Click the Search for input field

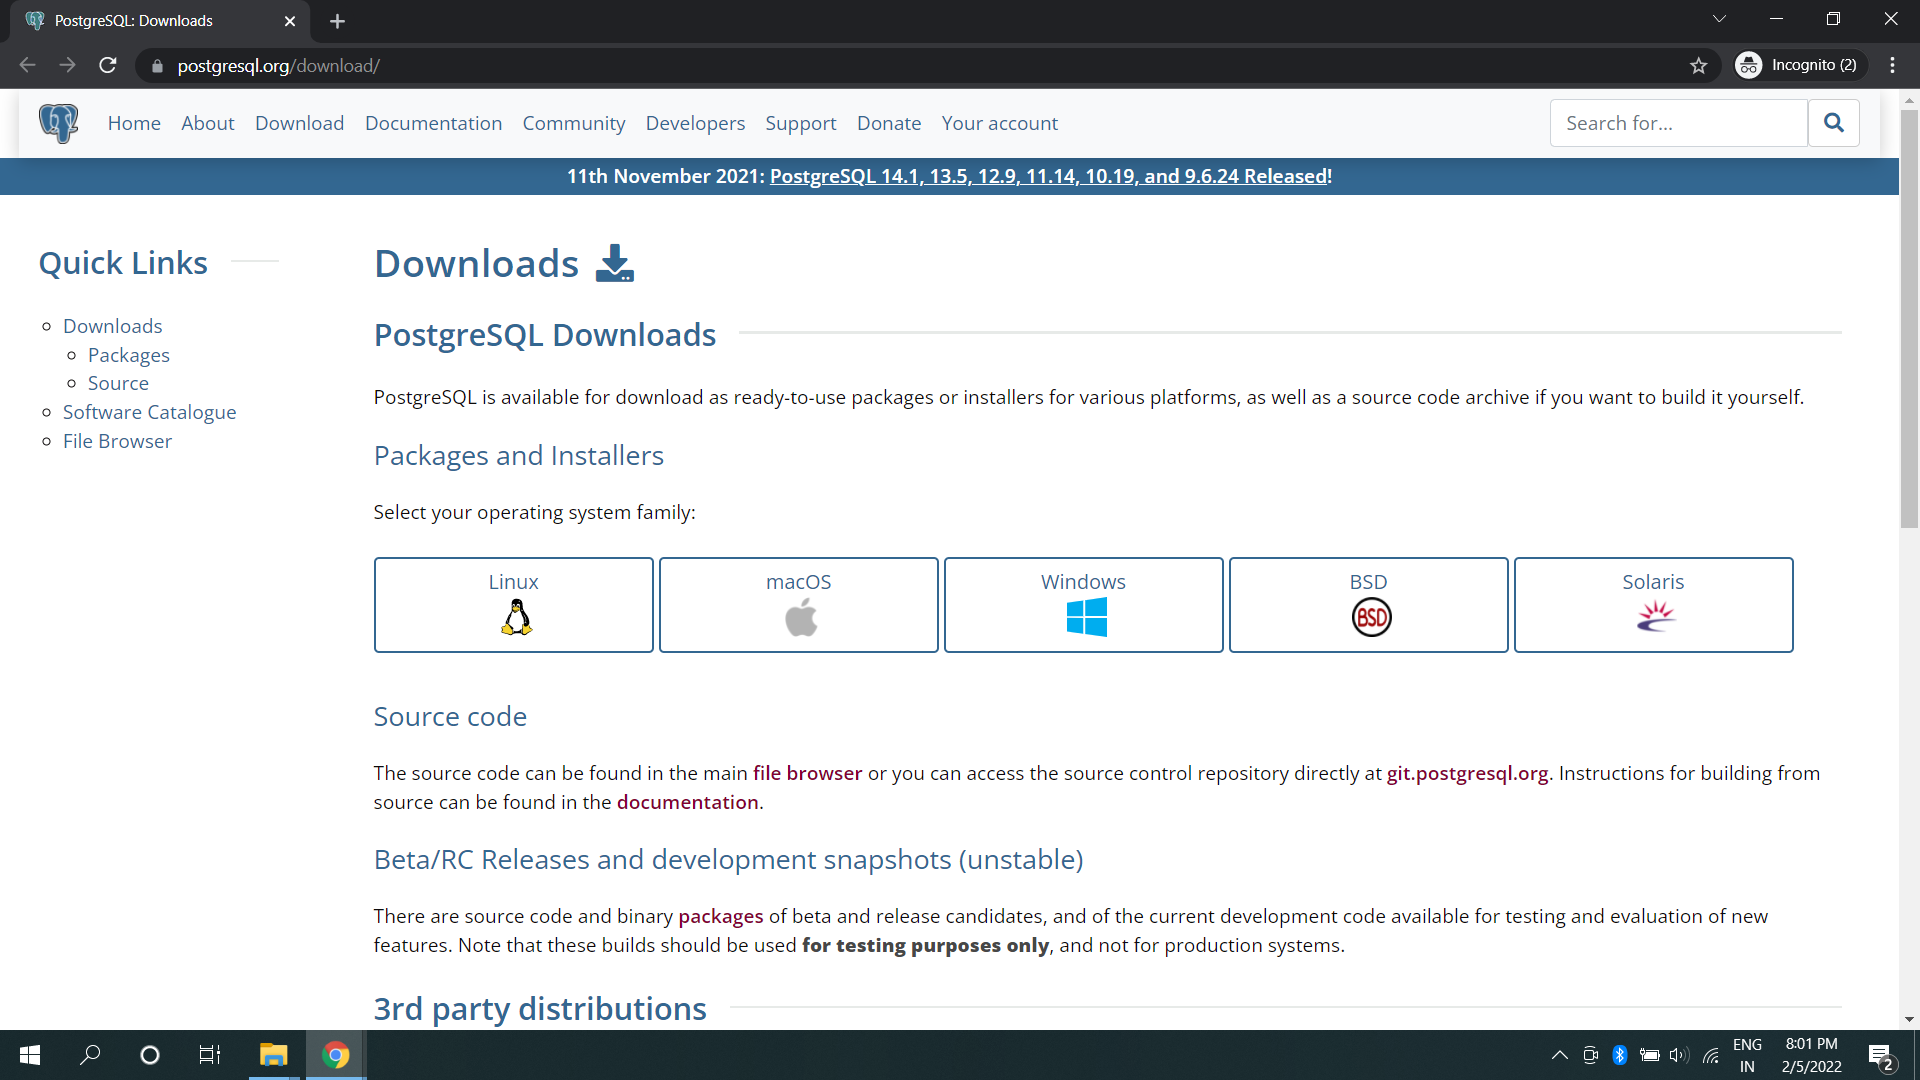(x=1678, y=123)
